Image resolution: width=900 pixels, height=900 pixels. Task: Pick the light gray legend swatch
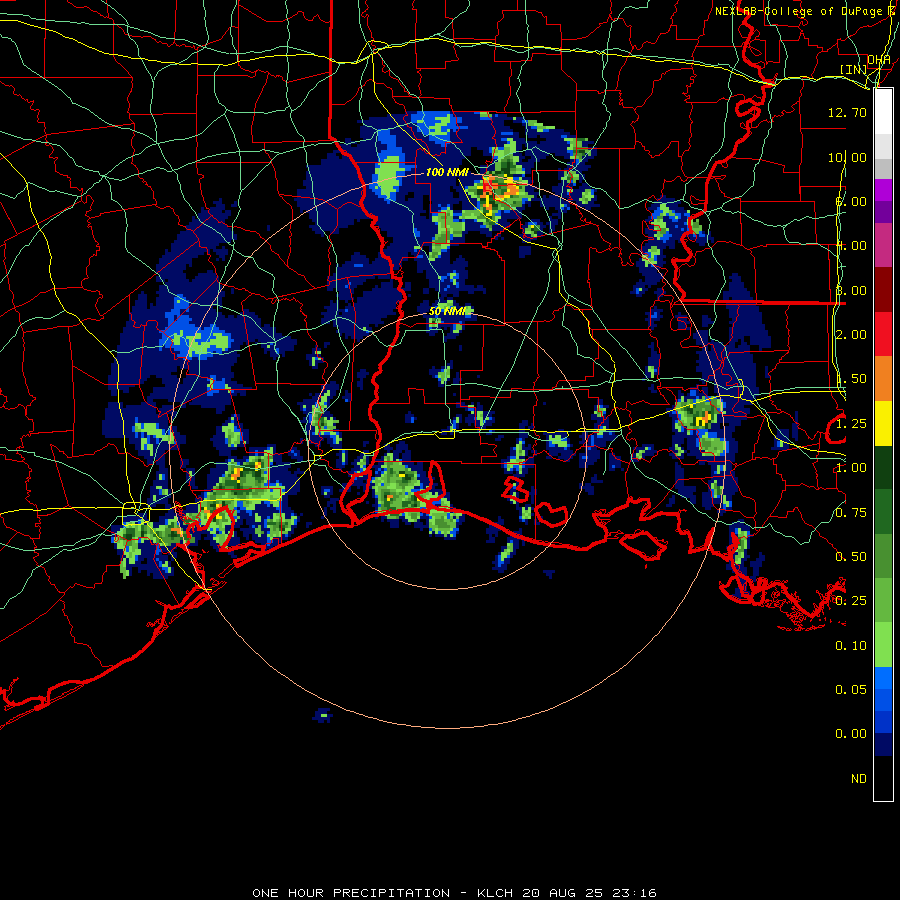[883, 146]
